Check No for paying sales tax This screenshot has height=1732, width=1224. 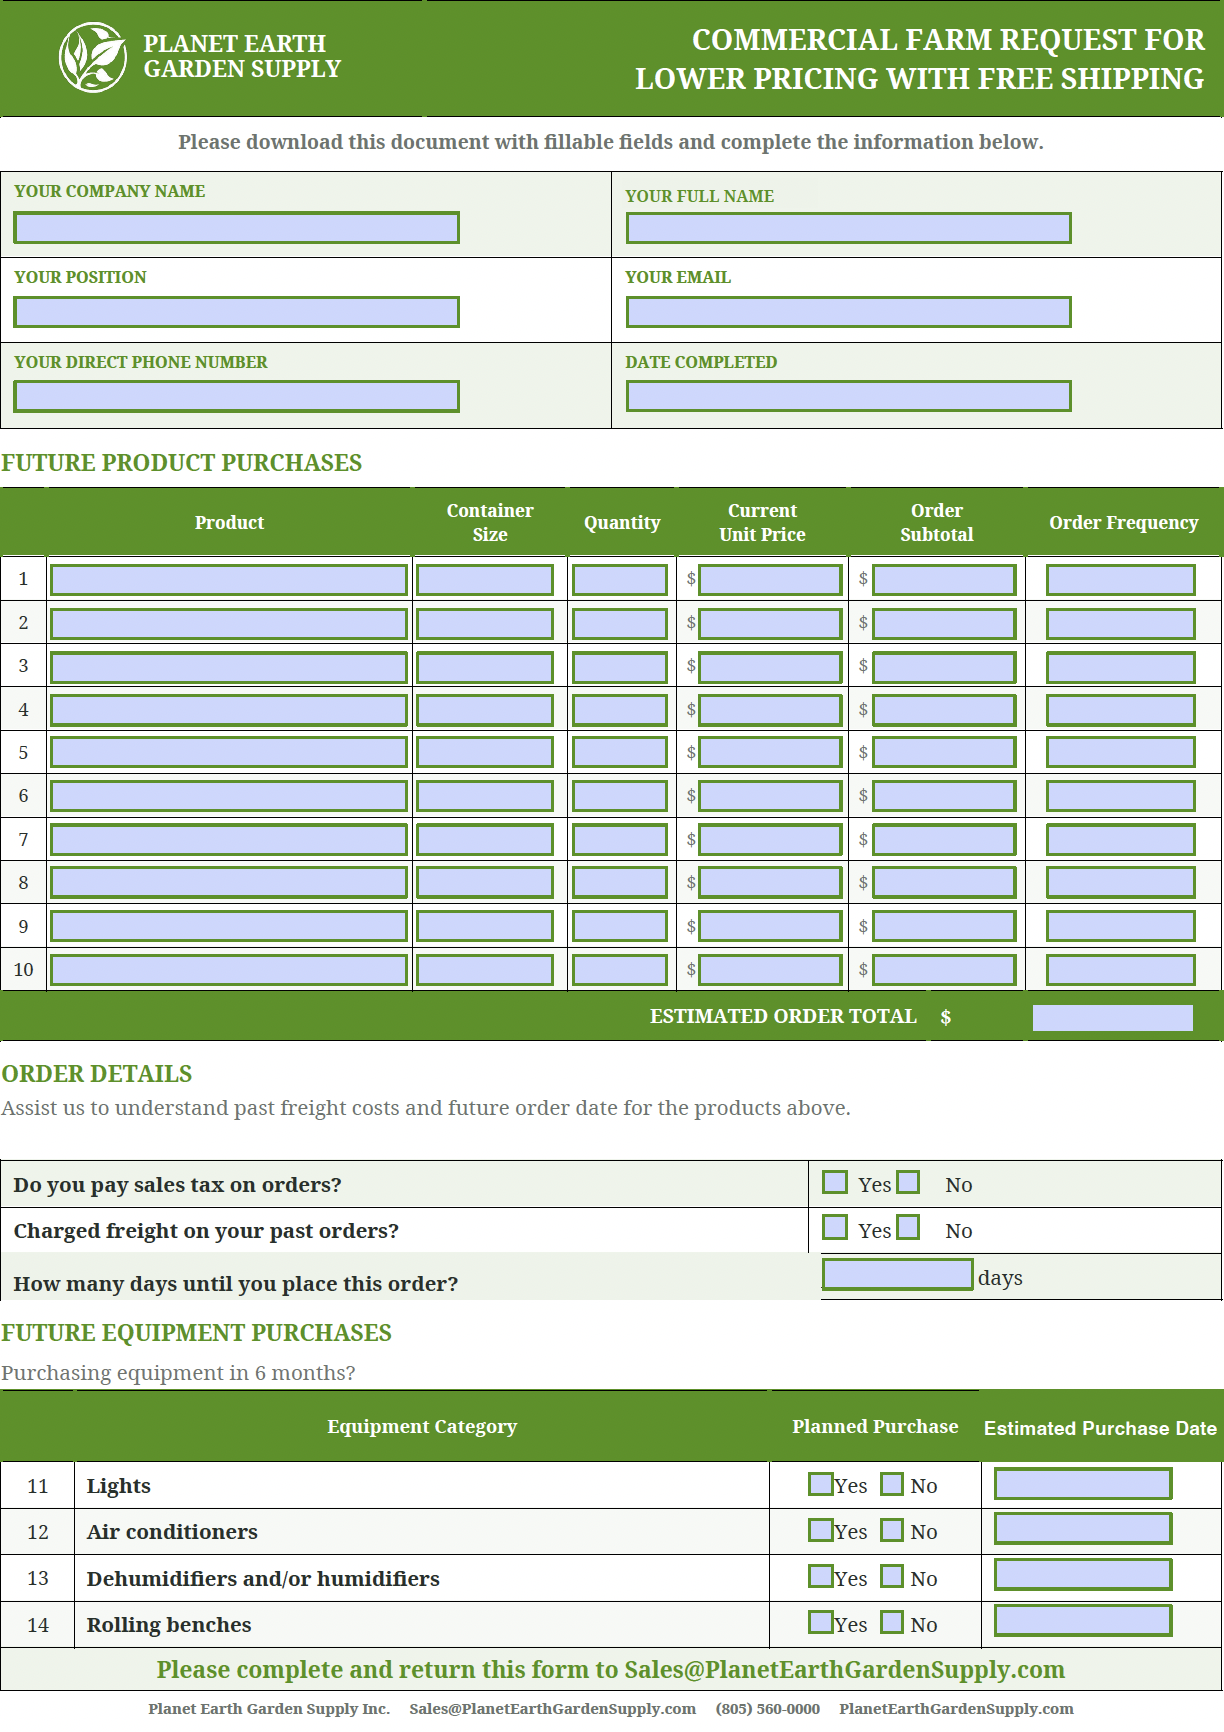click(x=908, y=1182)
